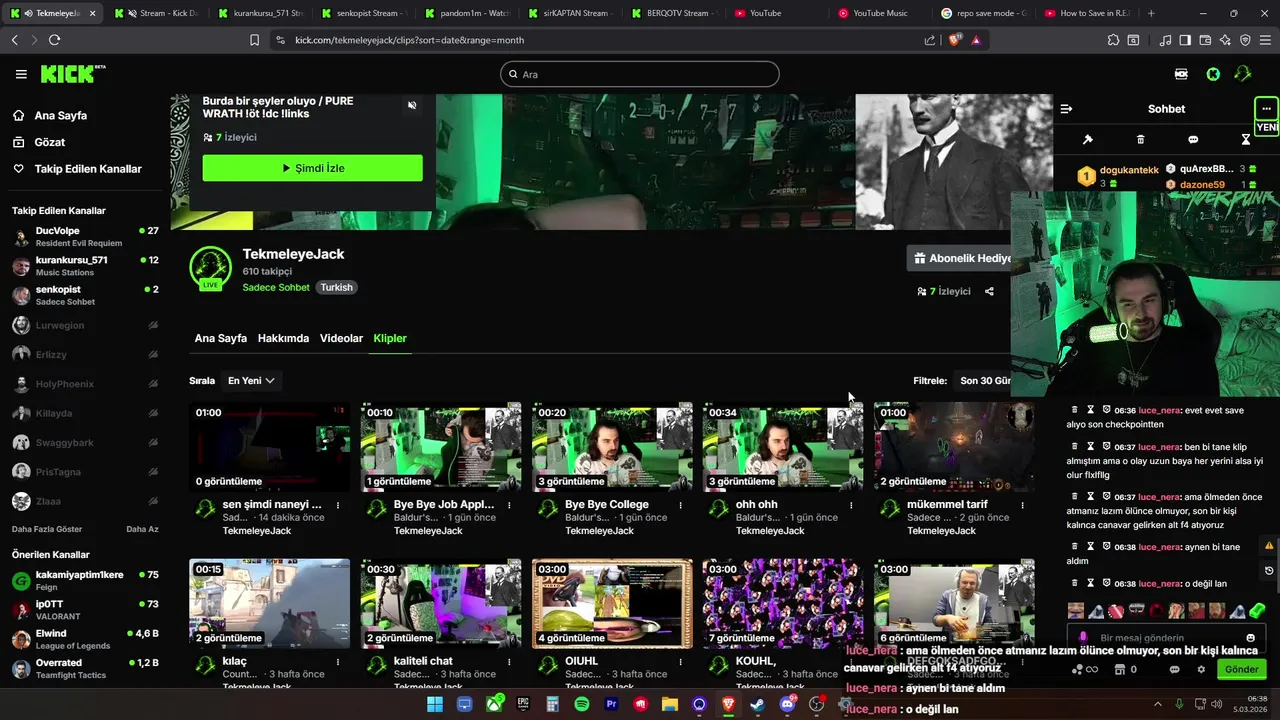Open the Bye Bye College clip thumbnail
Image resolution: width=1280 pixels, height=720 pixels.
tap(612, 447)
